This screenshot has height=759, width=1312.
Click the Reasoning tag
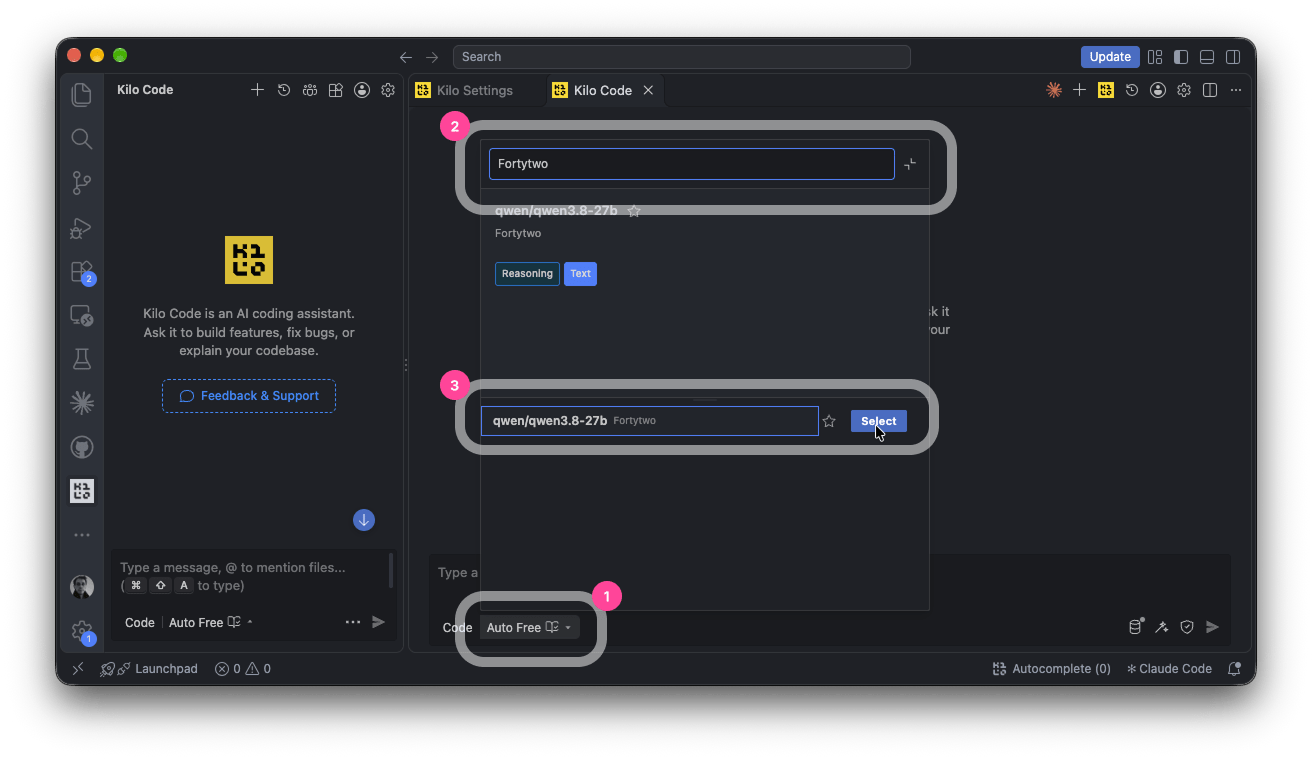tap(527, 274)
